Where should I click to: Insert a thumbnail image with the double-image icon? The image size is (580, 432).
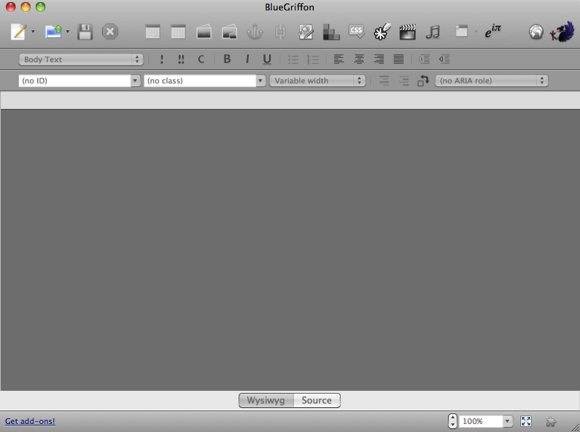(229, 32)
